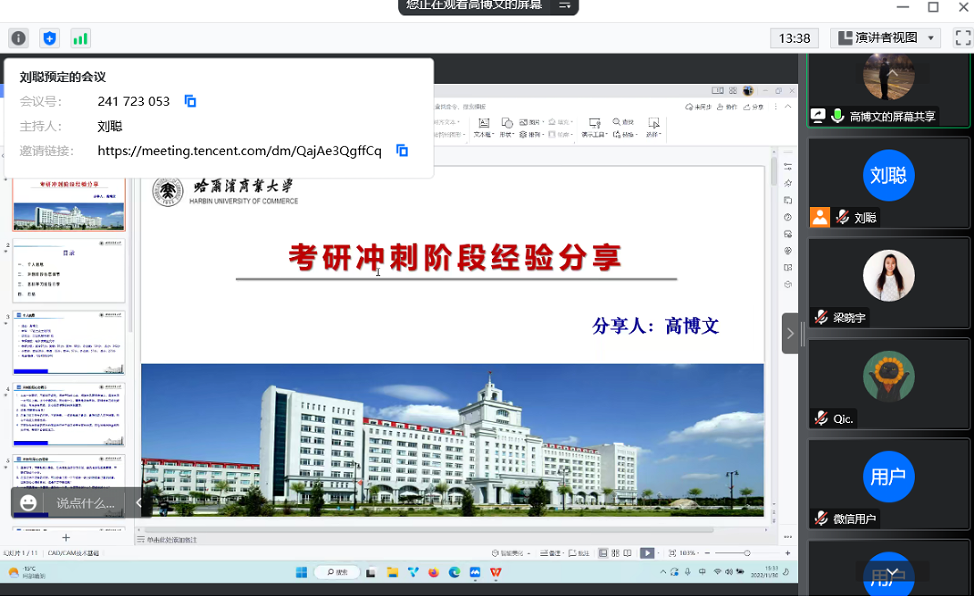Copy the meeting number 241 723 053
This screenshot has height=597, width=974.
[x=191, y=101]
